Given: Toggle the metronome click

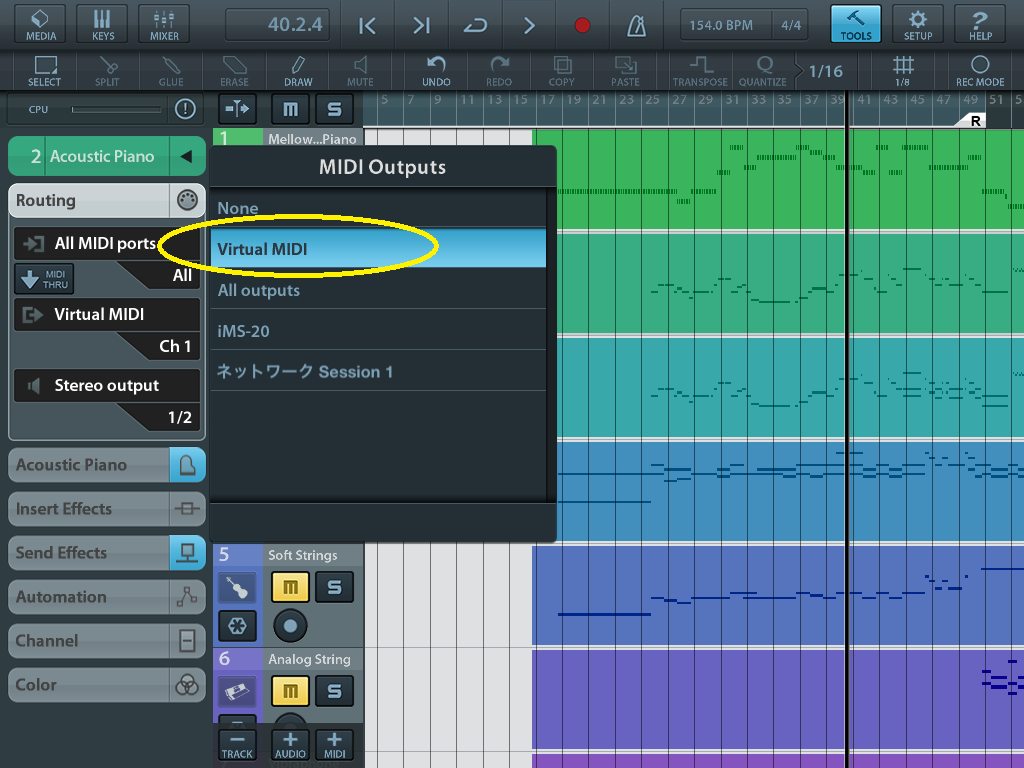Looking at the screenshot, I should (636, 25).
